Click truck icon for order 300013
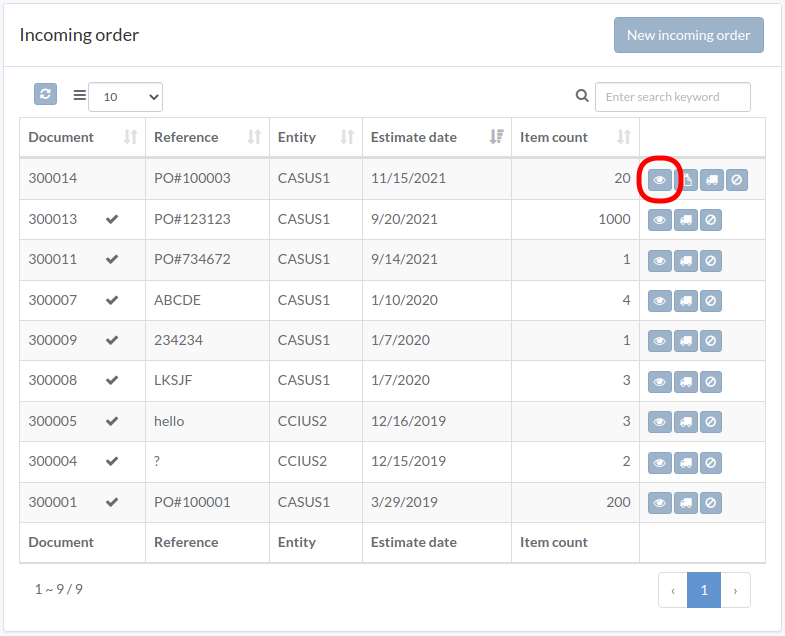785x636 pixels. point(686,220)
